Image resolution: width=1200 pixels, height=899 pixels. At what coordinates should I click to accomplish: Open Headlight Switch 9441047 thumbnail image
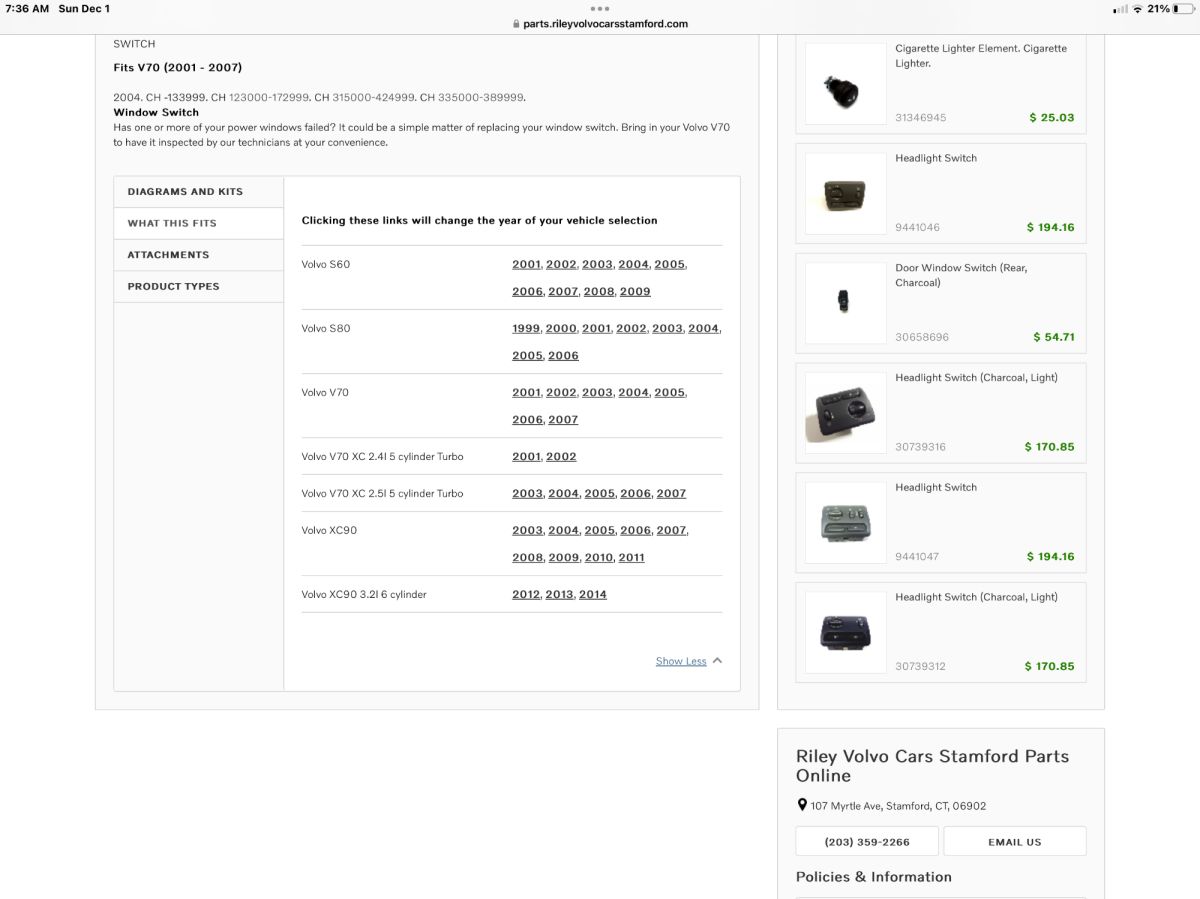(845, 522)
